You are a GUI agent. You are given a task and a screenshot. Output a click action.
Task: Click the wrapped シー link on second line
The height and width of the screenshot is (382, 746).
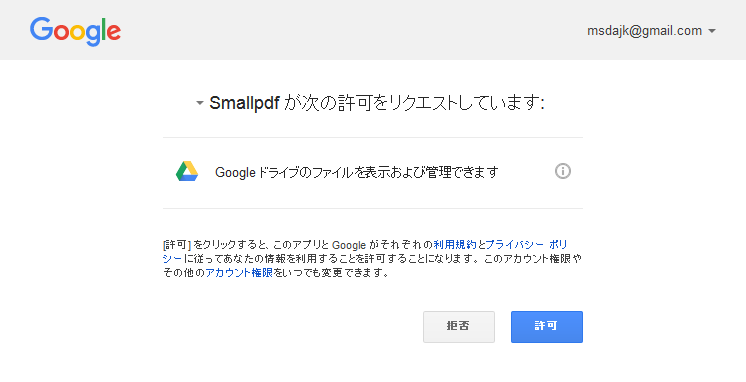(x=172, y=259)
